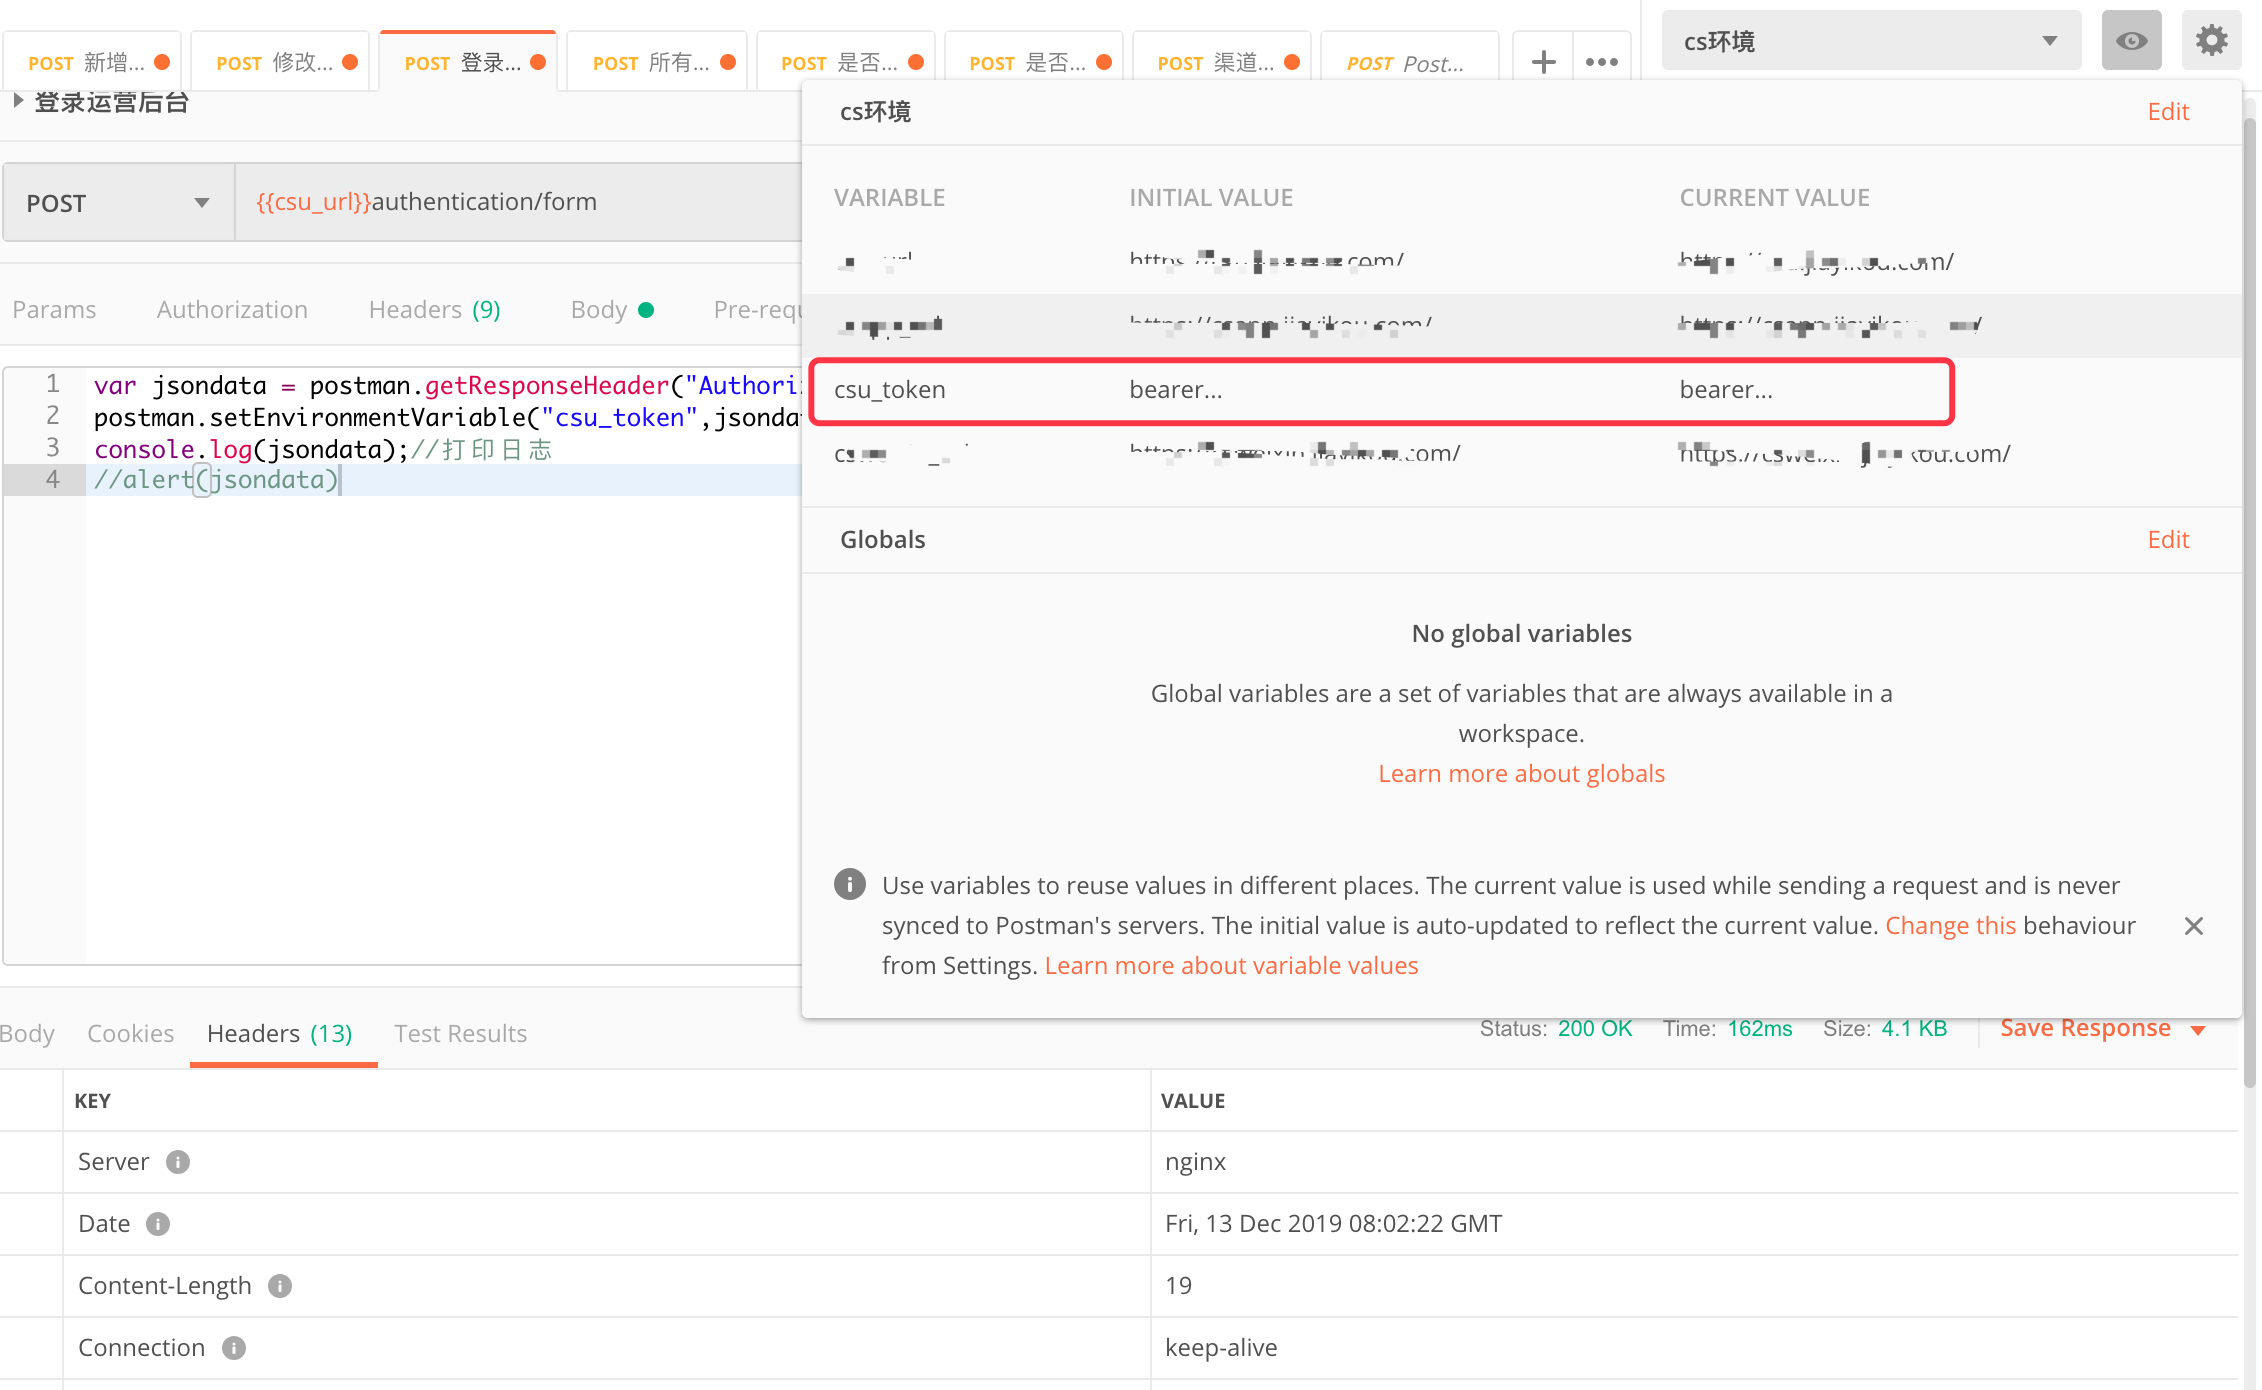Viewport: 2262px width, 1390px height.
Task: Click Edit next to Globals
Action: (x=2167, y=539)
